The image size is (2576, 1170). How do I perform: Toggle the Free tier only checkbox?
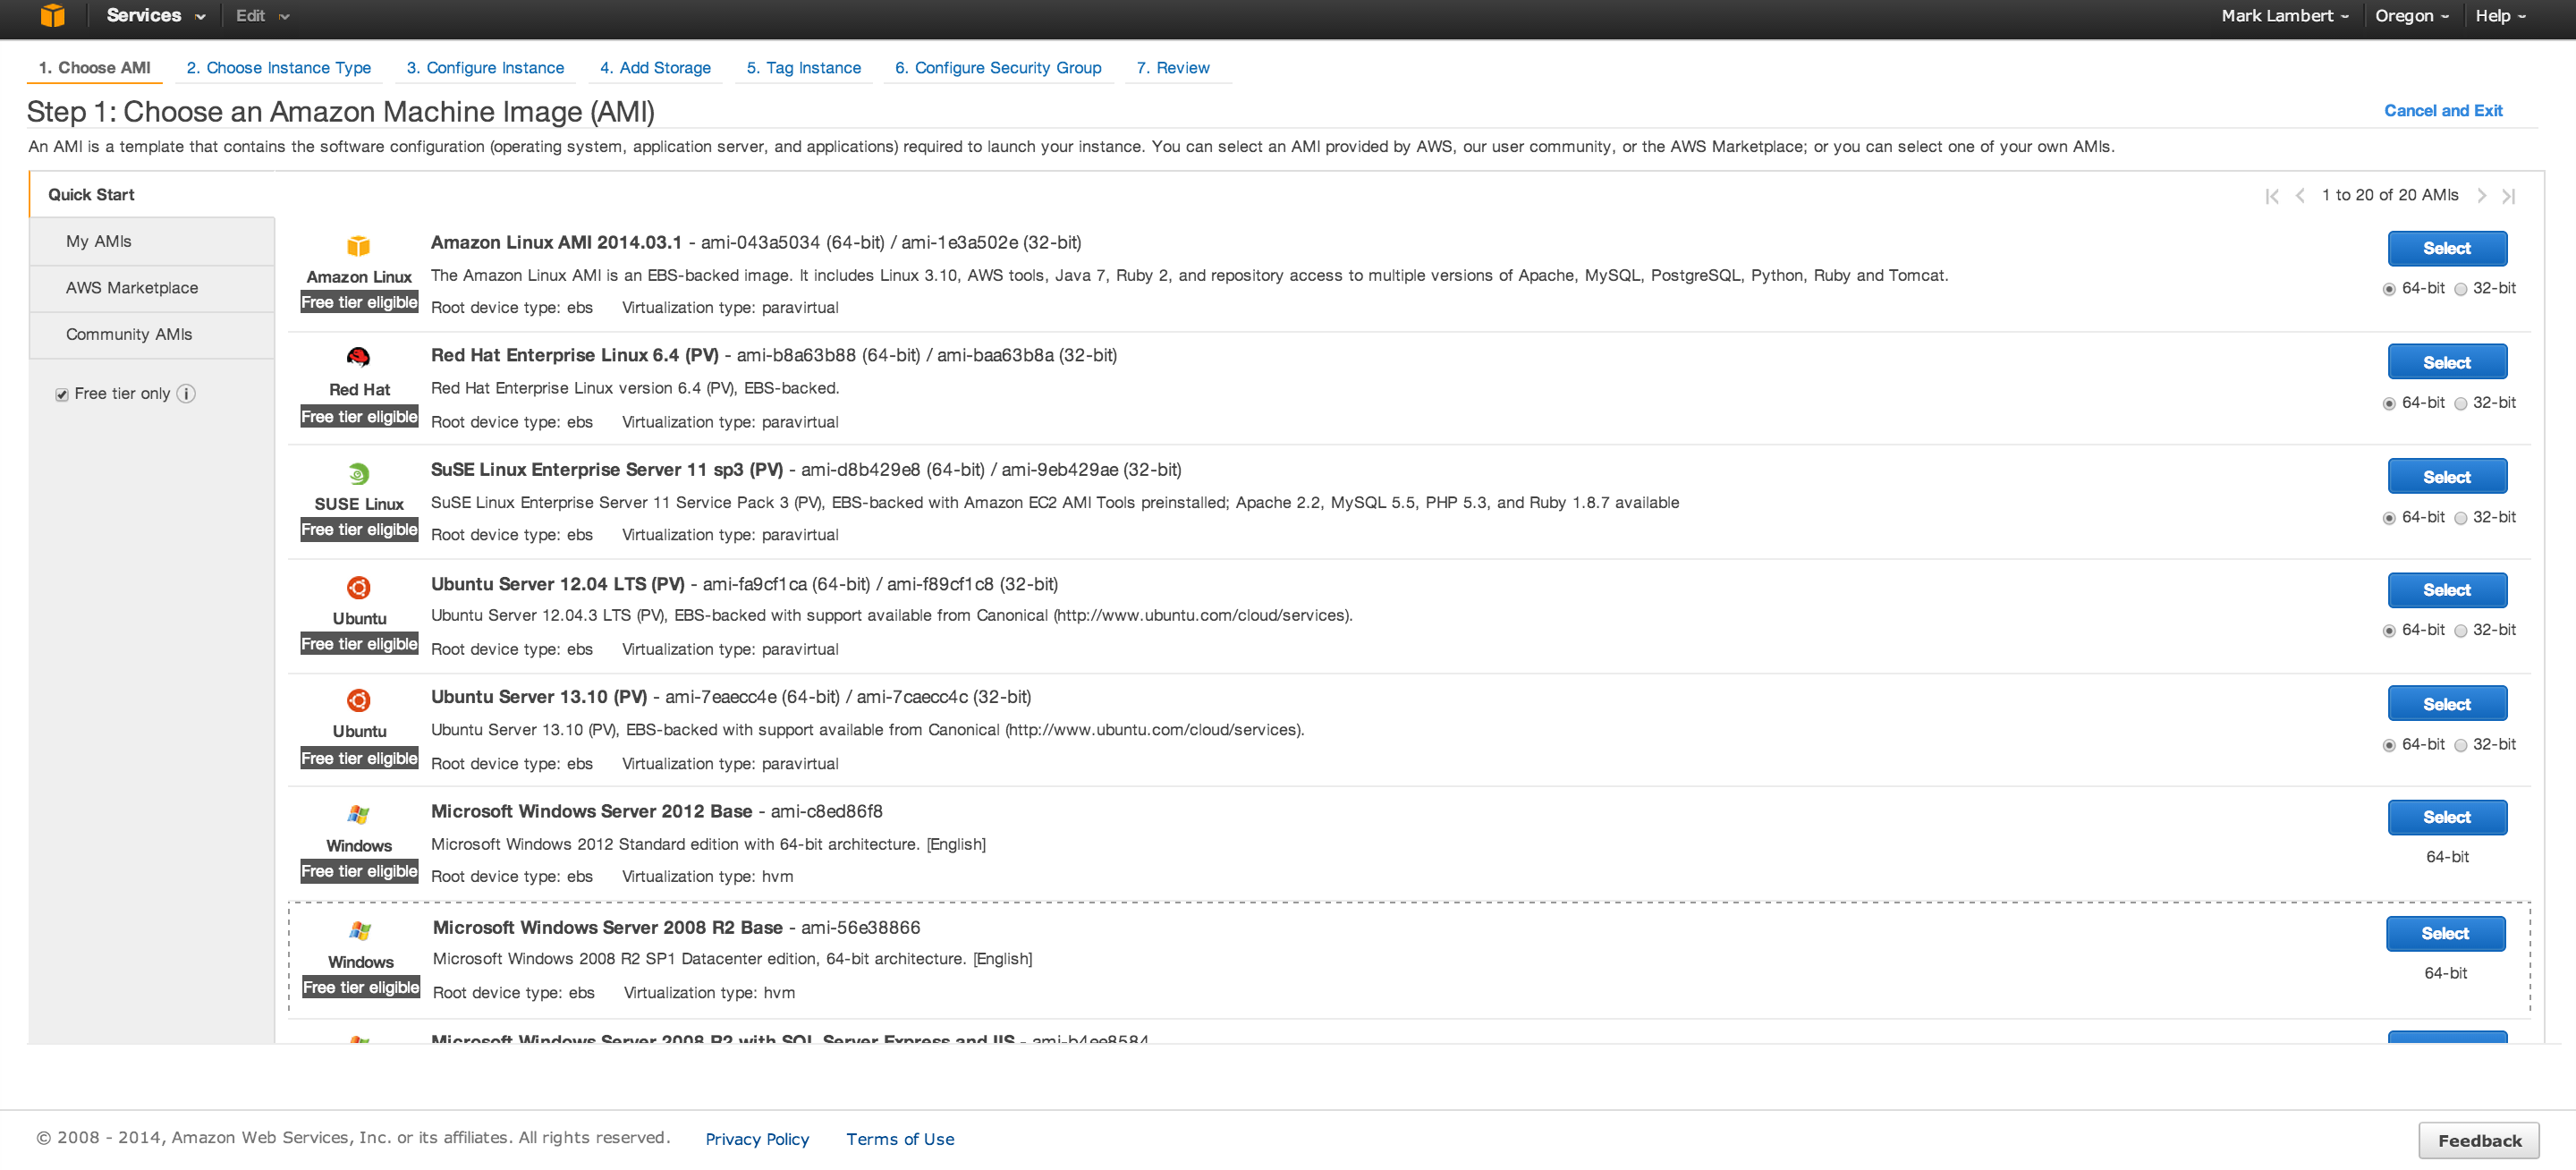(x=62, y=395)
